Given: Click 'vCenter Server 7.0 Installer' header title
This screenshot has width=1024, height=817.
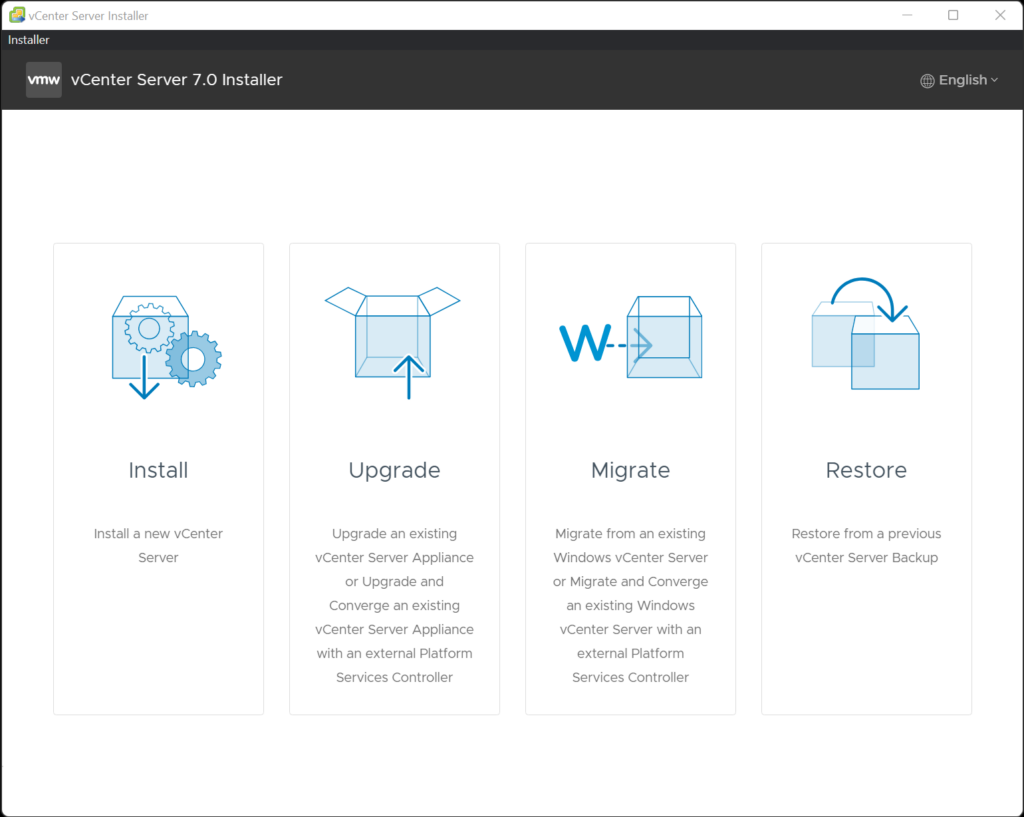Looking at the screenshot, I should click(176, 80).
